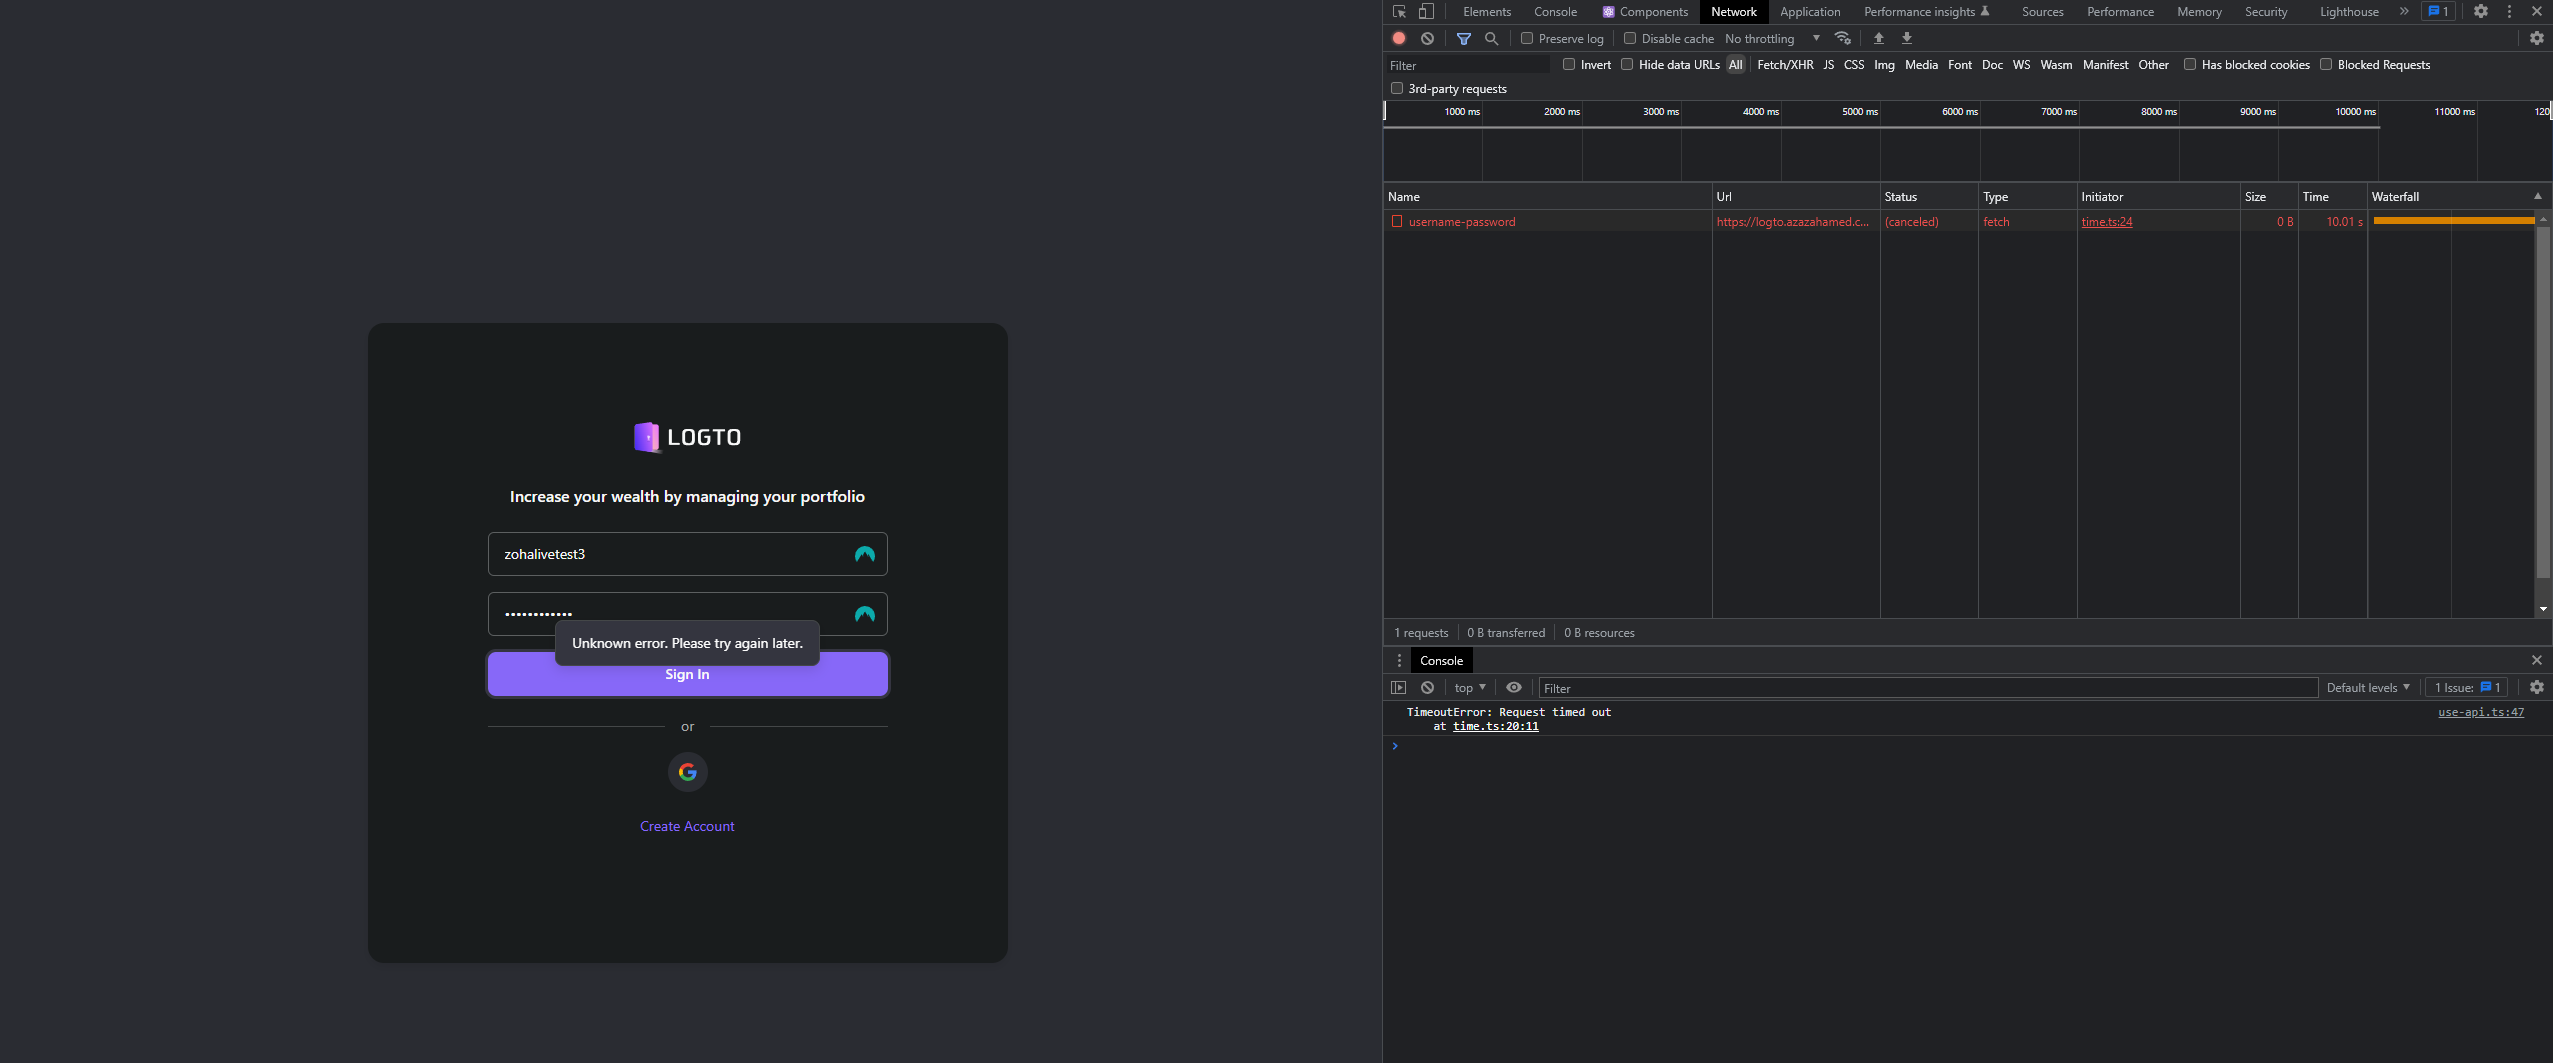
Task: Toggle device emulation mode
Action: point(1426,11)
